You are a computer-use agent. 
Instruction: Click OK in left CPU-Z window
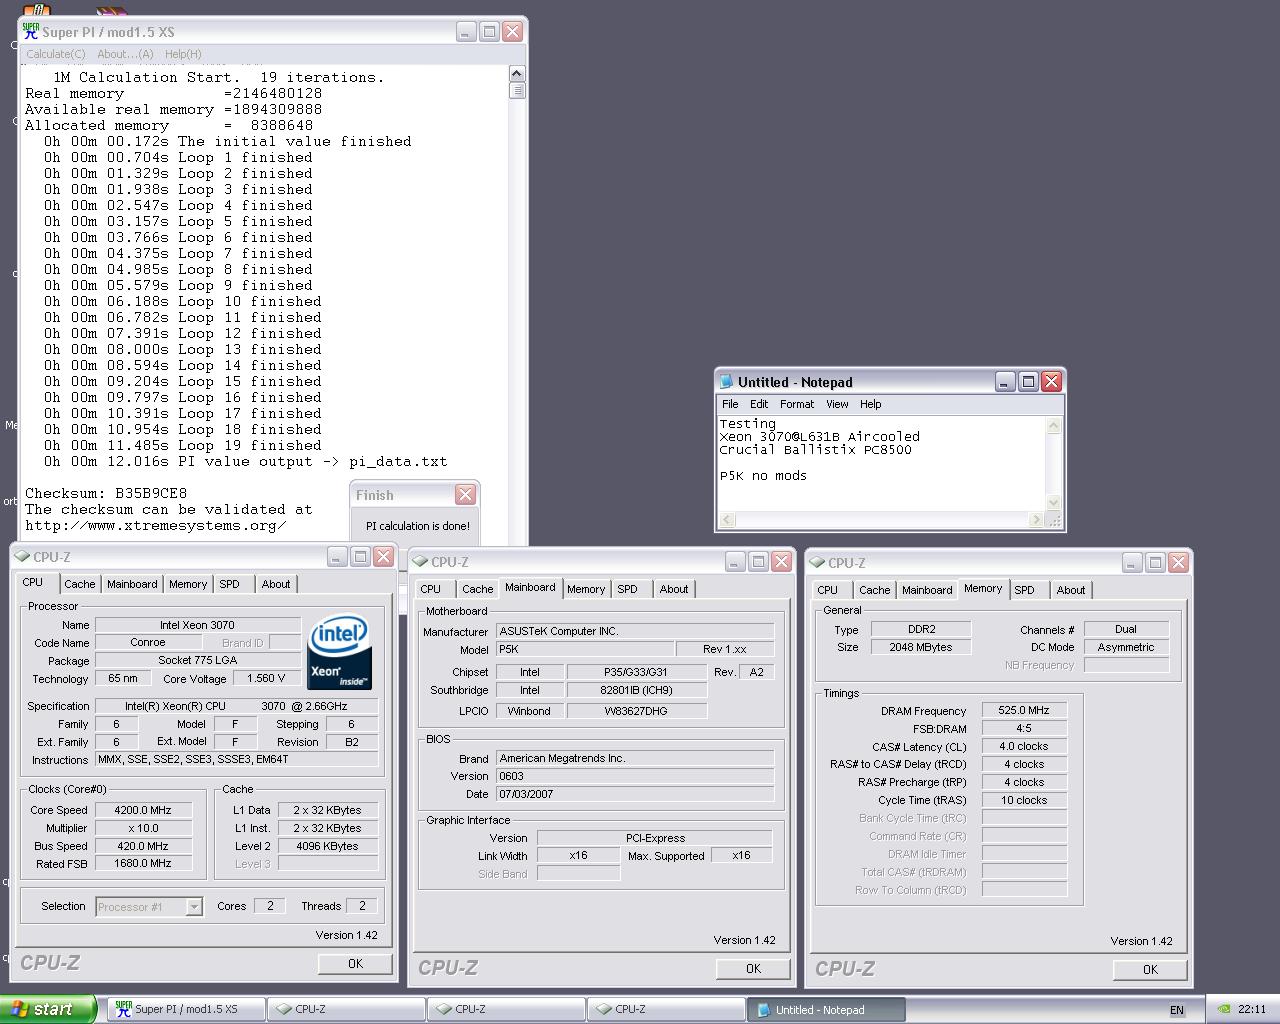pyautogui.click(x=355, y=963)
